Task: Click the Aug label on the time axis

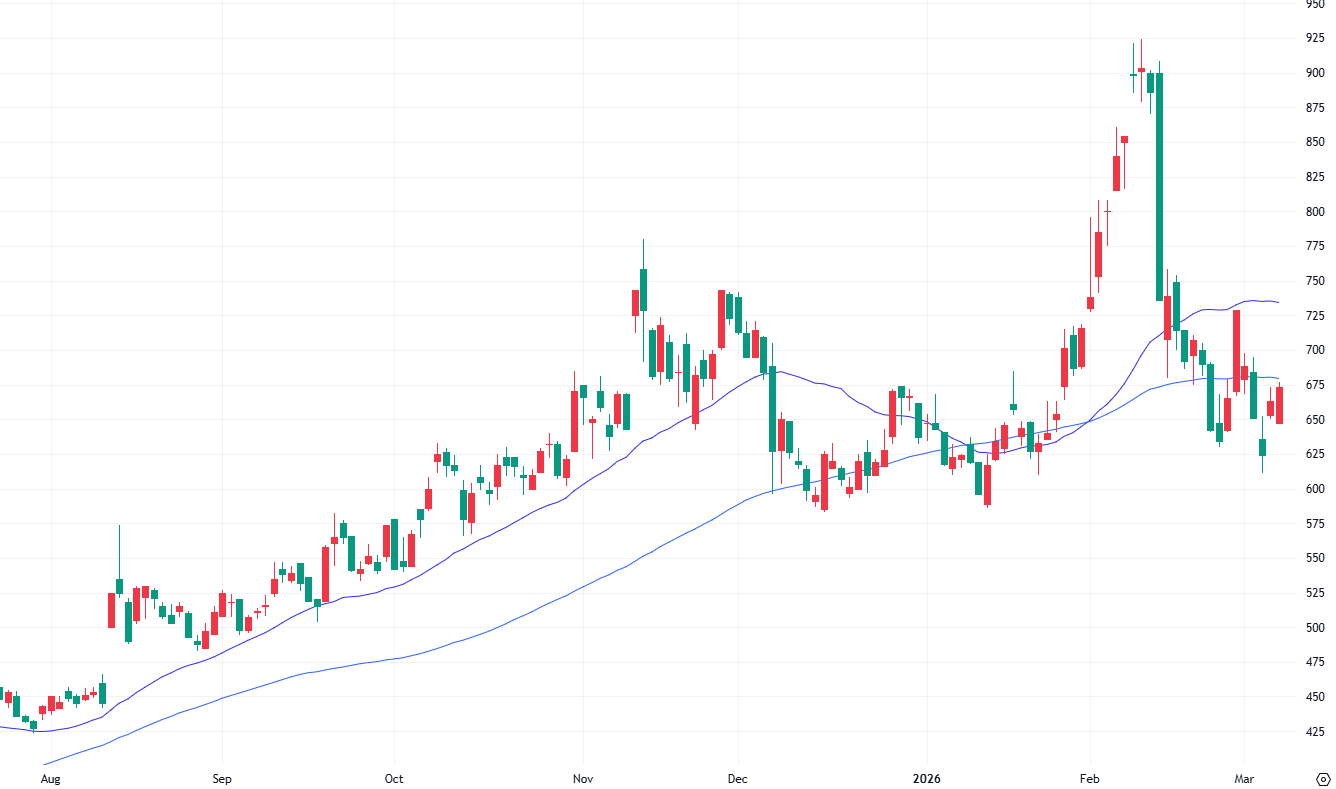Action: 51,778
